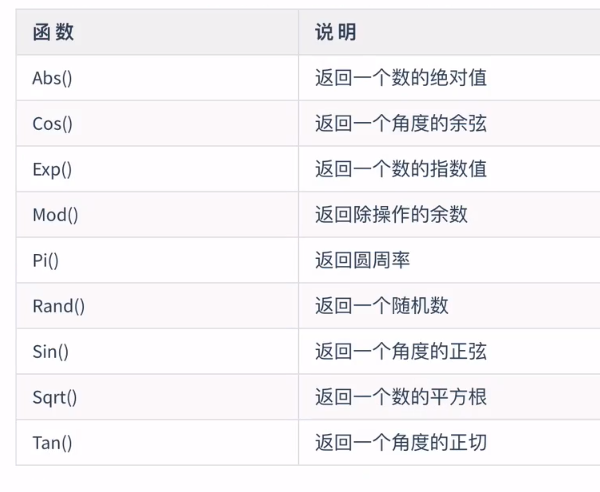Click the description 返回一个数的指数值
The width and height of the screenshot is (600, 492).
[x=401, y=169]
